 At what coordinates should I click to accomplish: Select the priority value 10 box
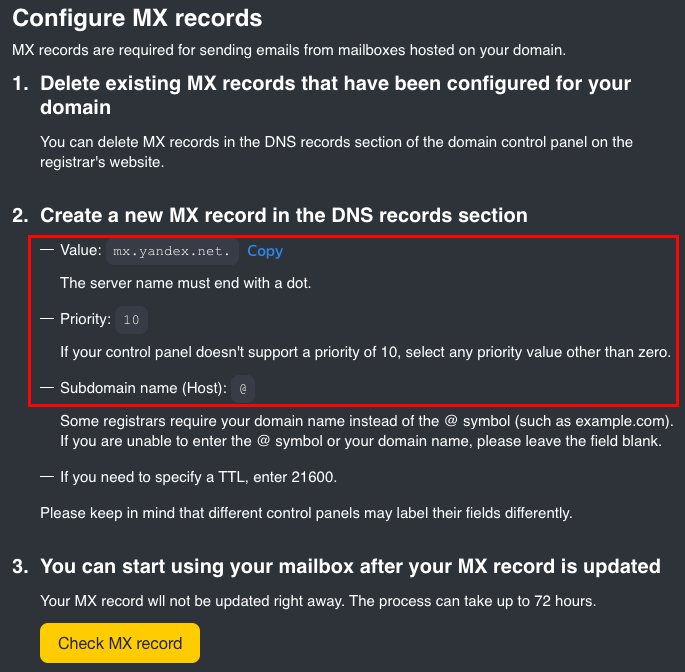pos(131,320)
